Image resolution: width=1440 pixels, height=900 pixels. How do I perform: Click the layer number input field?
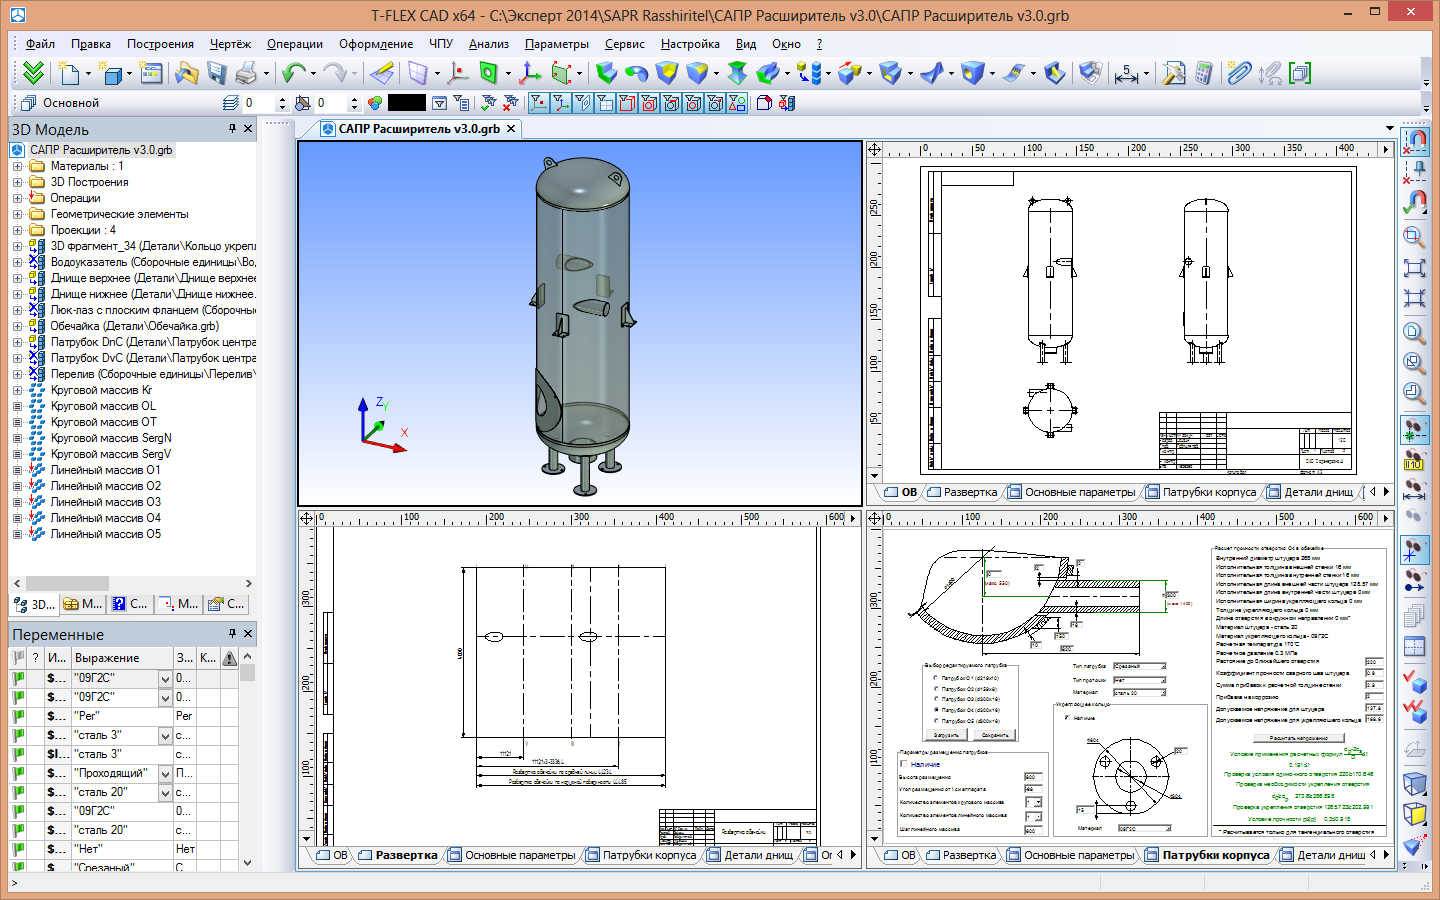tap(258, 103)
